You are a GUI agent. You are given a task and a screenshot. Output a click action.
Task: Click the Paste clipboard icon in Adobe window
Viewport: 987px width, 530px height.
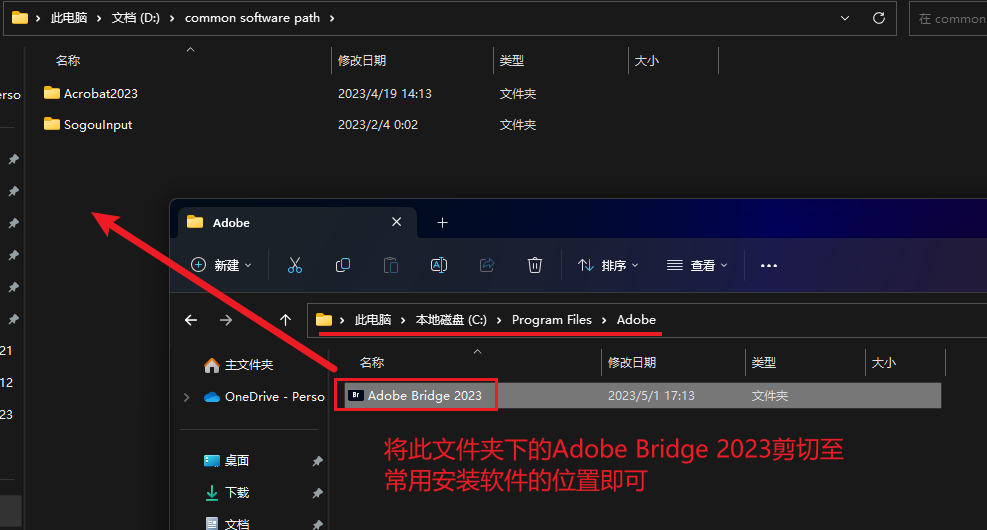coord(390,265)
